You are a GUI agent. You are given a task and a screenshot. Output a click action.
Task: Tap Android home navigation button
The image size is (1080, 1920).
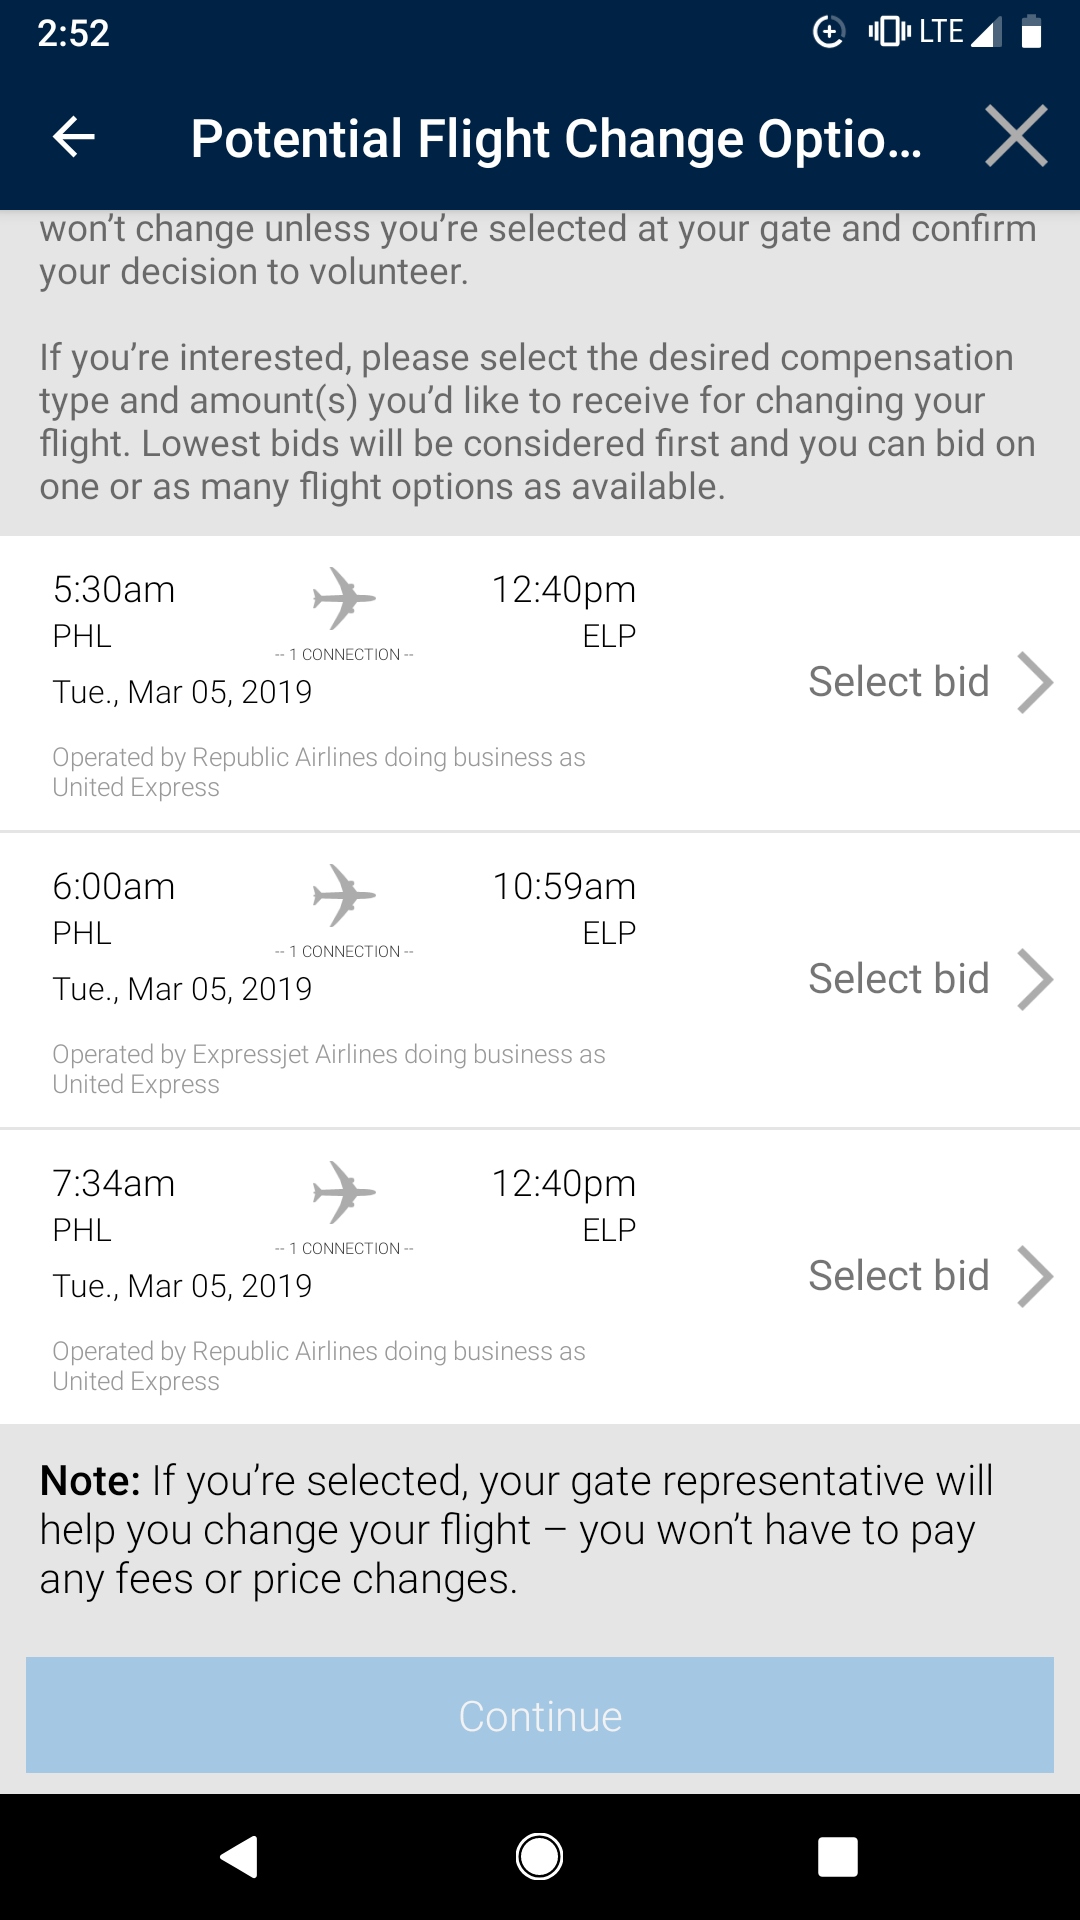point(540,1857)
